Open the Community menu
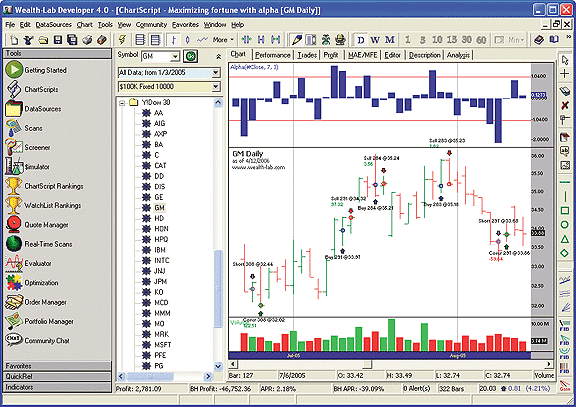576x407 pixels. (x=151, y=25)
